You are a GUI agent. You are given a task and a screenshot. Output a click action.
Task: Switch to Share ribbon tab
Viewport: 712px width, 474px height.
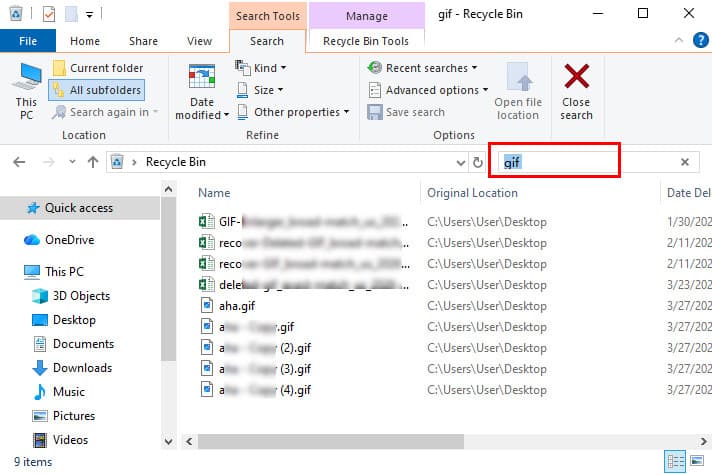[x=143, y=41]
